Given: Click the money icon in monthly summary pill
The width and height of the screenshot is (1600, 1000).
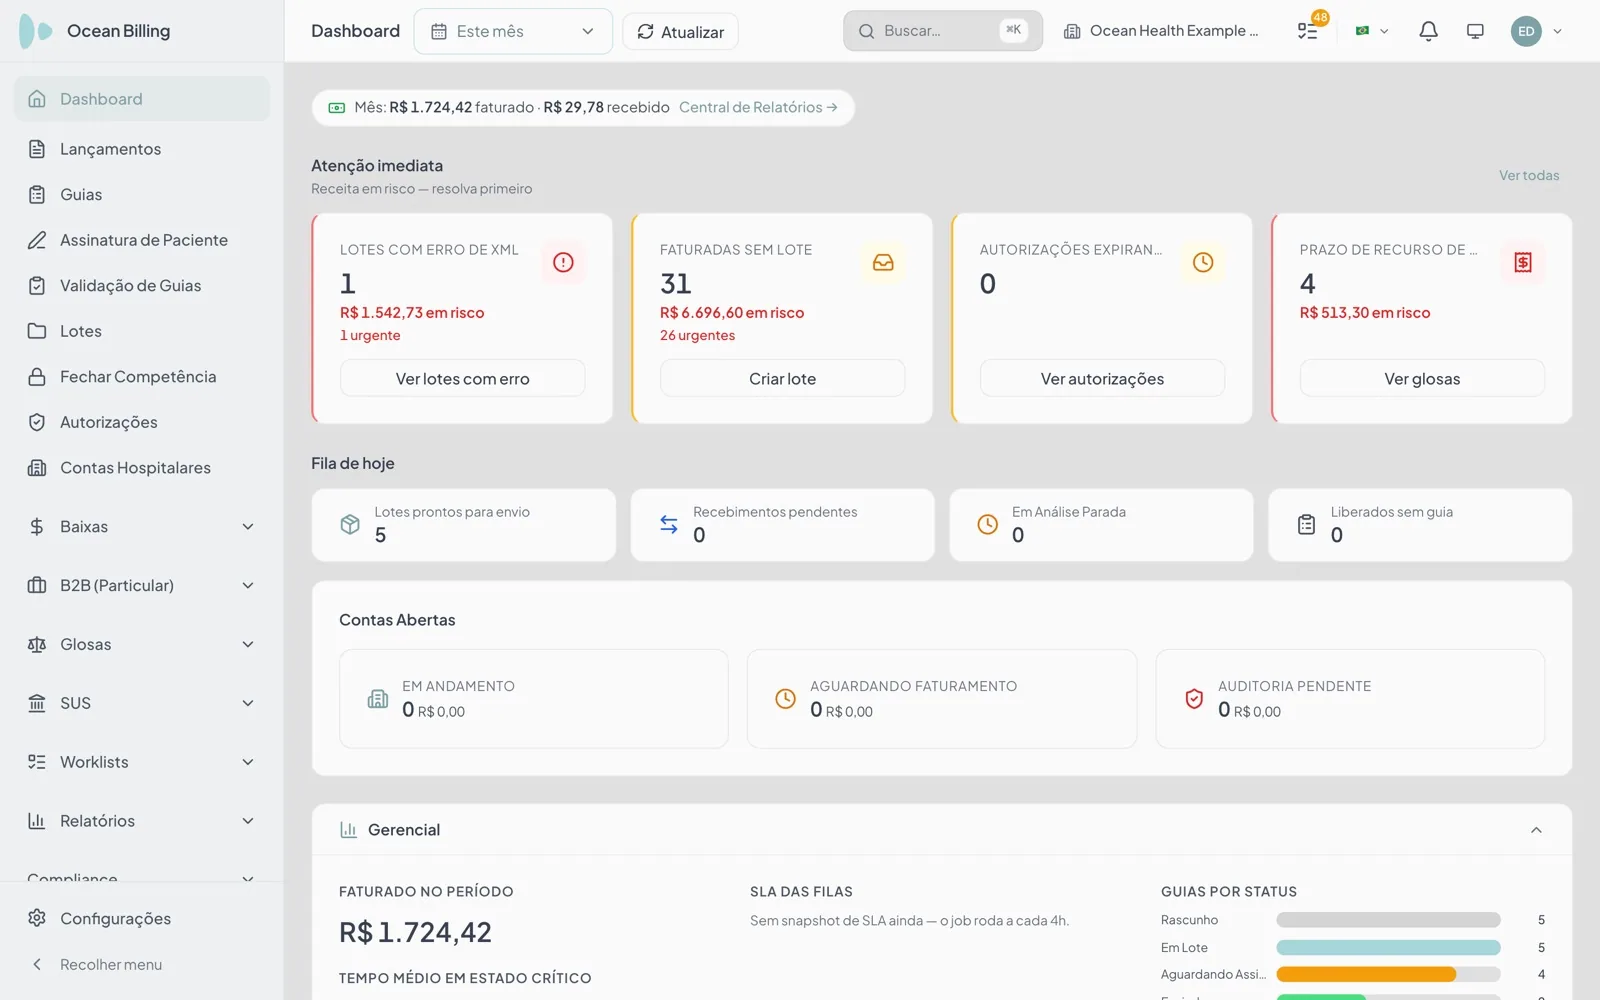Looking at the screenshot, I should [337, 107].
